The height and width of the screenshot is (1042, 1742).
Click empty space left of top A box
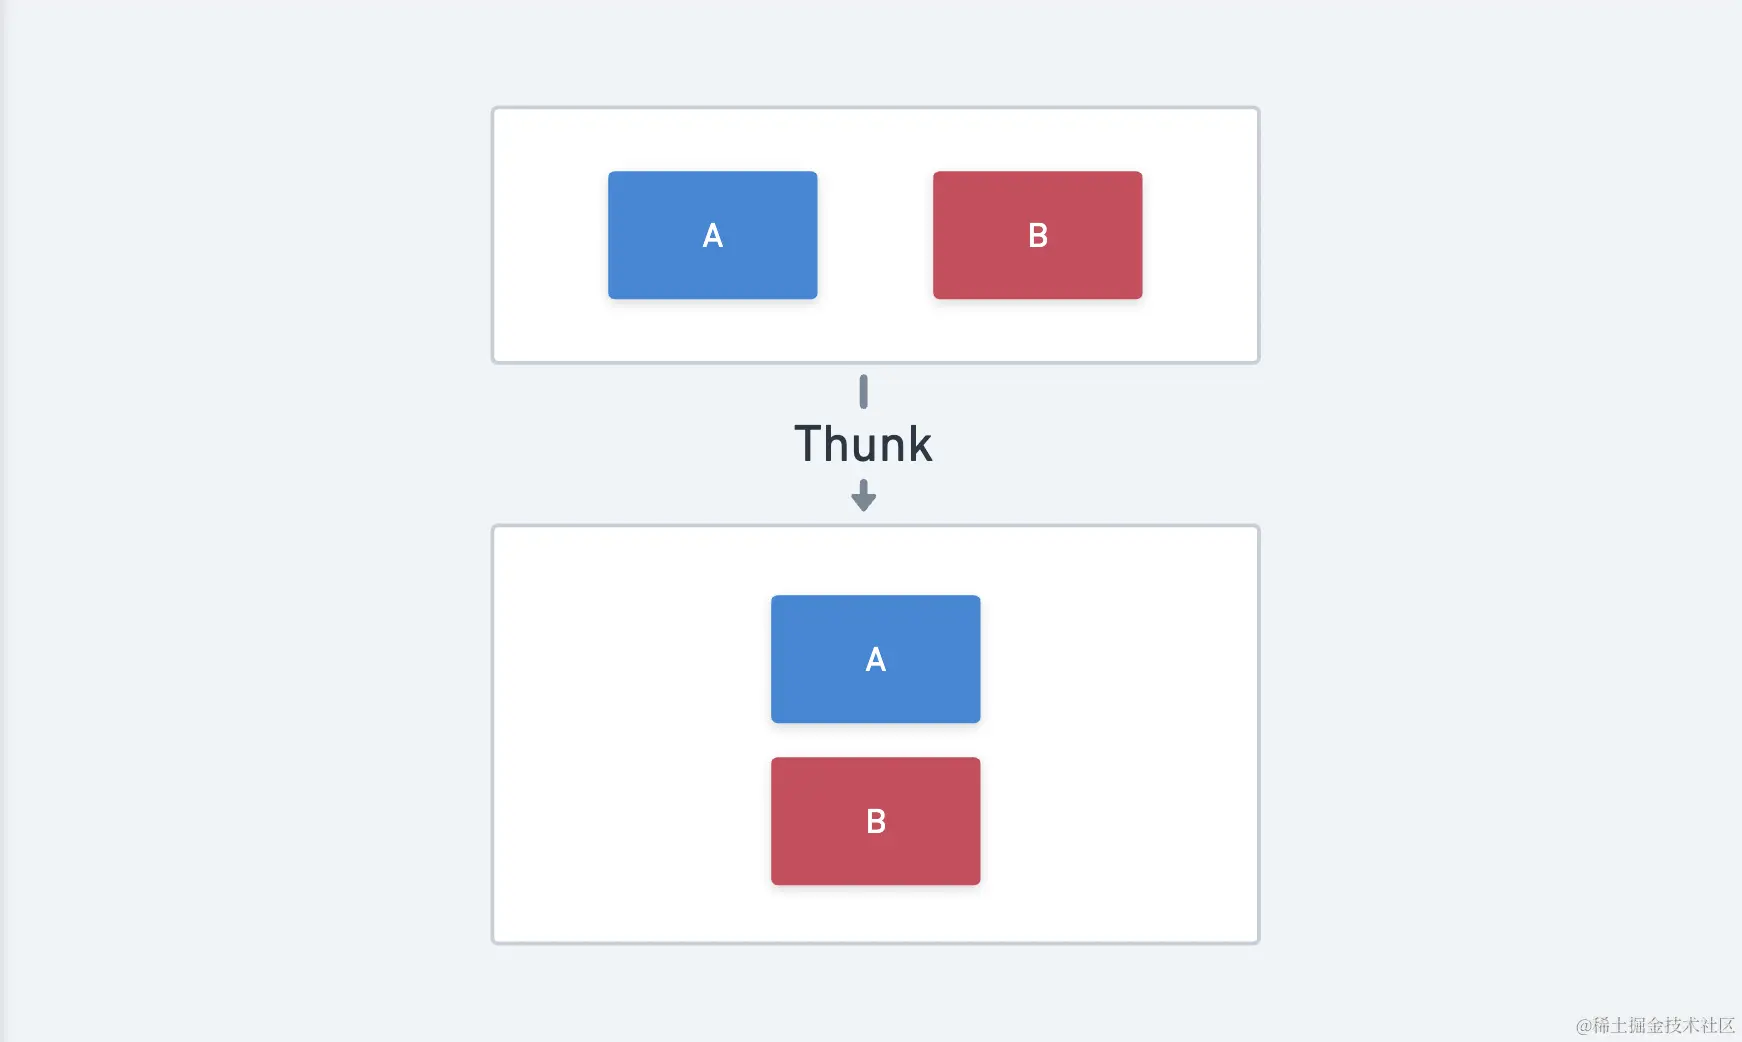550,235
